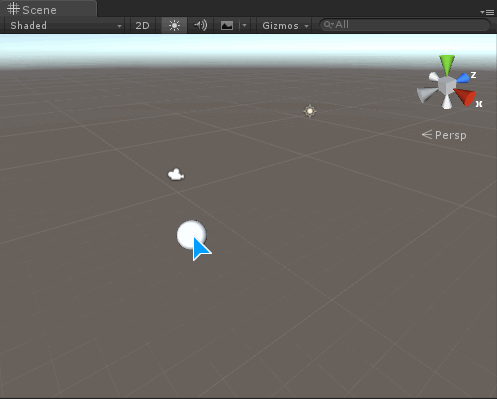Select the white sphere object
Screen dimensions: 497x399
tap(191, 235)
